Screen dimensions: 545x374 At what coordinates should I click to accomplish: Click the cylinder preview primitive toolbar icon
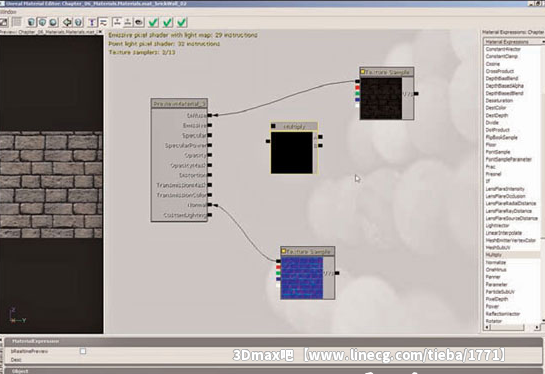[x=31, y=22]
